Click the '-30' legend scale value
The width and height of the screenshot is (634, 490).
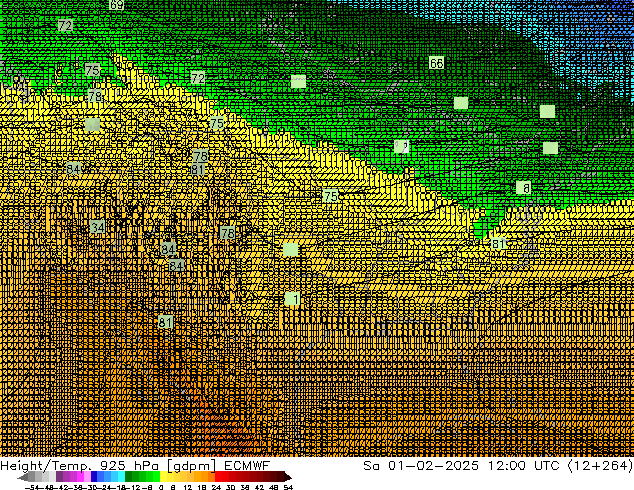click(92, 487)
